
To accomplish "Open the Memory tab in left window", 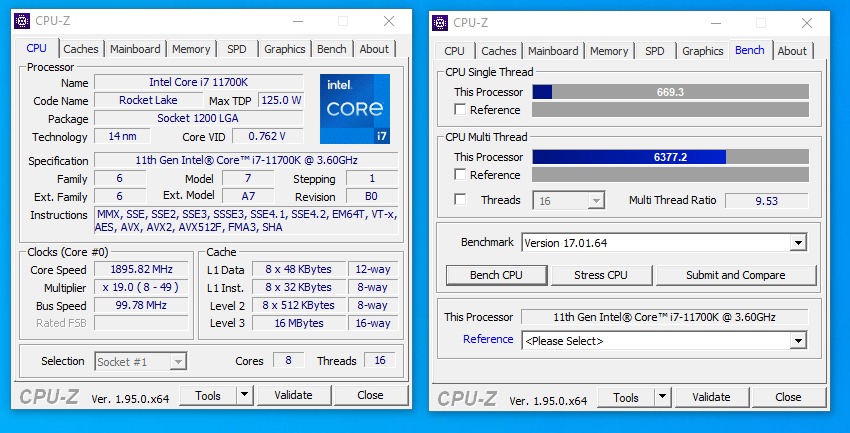I will [x=191, y=49].
